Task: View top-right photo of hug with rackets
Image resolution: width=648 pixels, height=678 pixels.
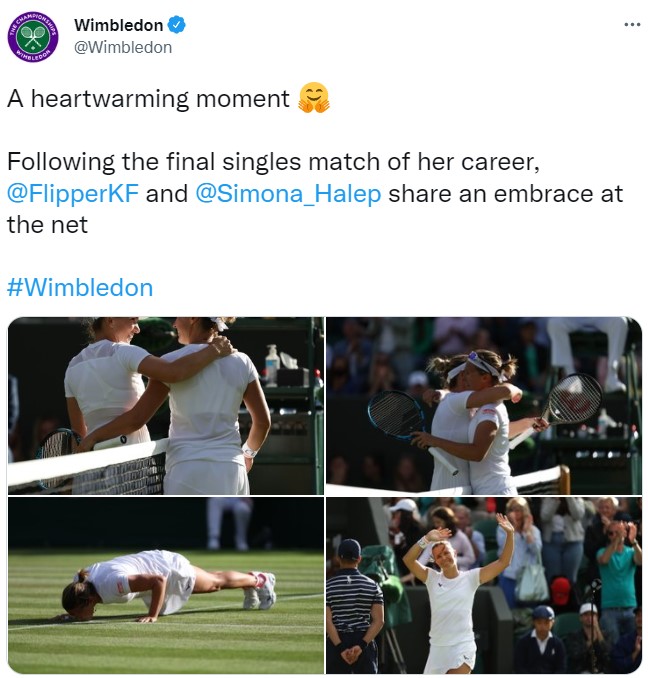Action: point(484,405)
